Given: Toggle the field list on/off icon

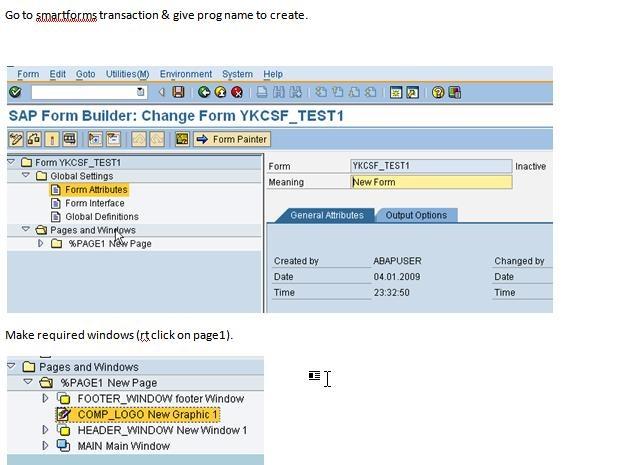Looking at the screenshot, I should (113, 139).
